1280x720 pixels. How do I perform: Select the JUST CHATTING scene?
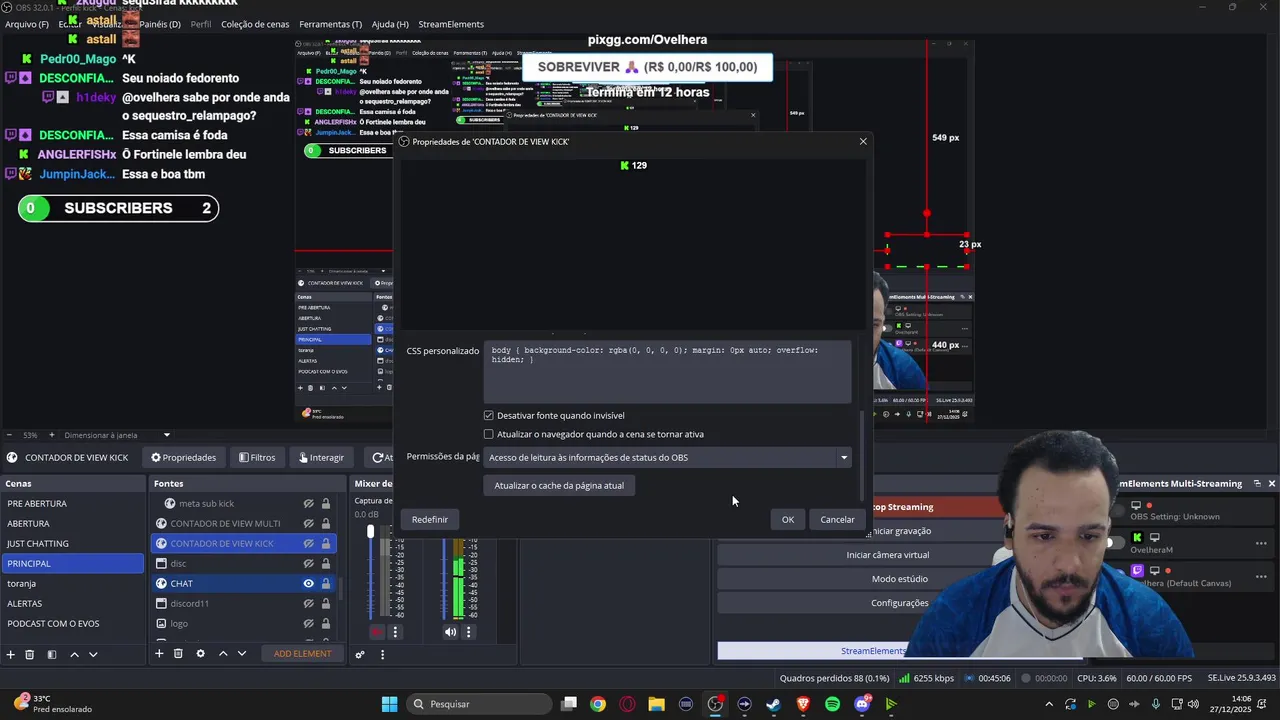(x=73, y=543)
